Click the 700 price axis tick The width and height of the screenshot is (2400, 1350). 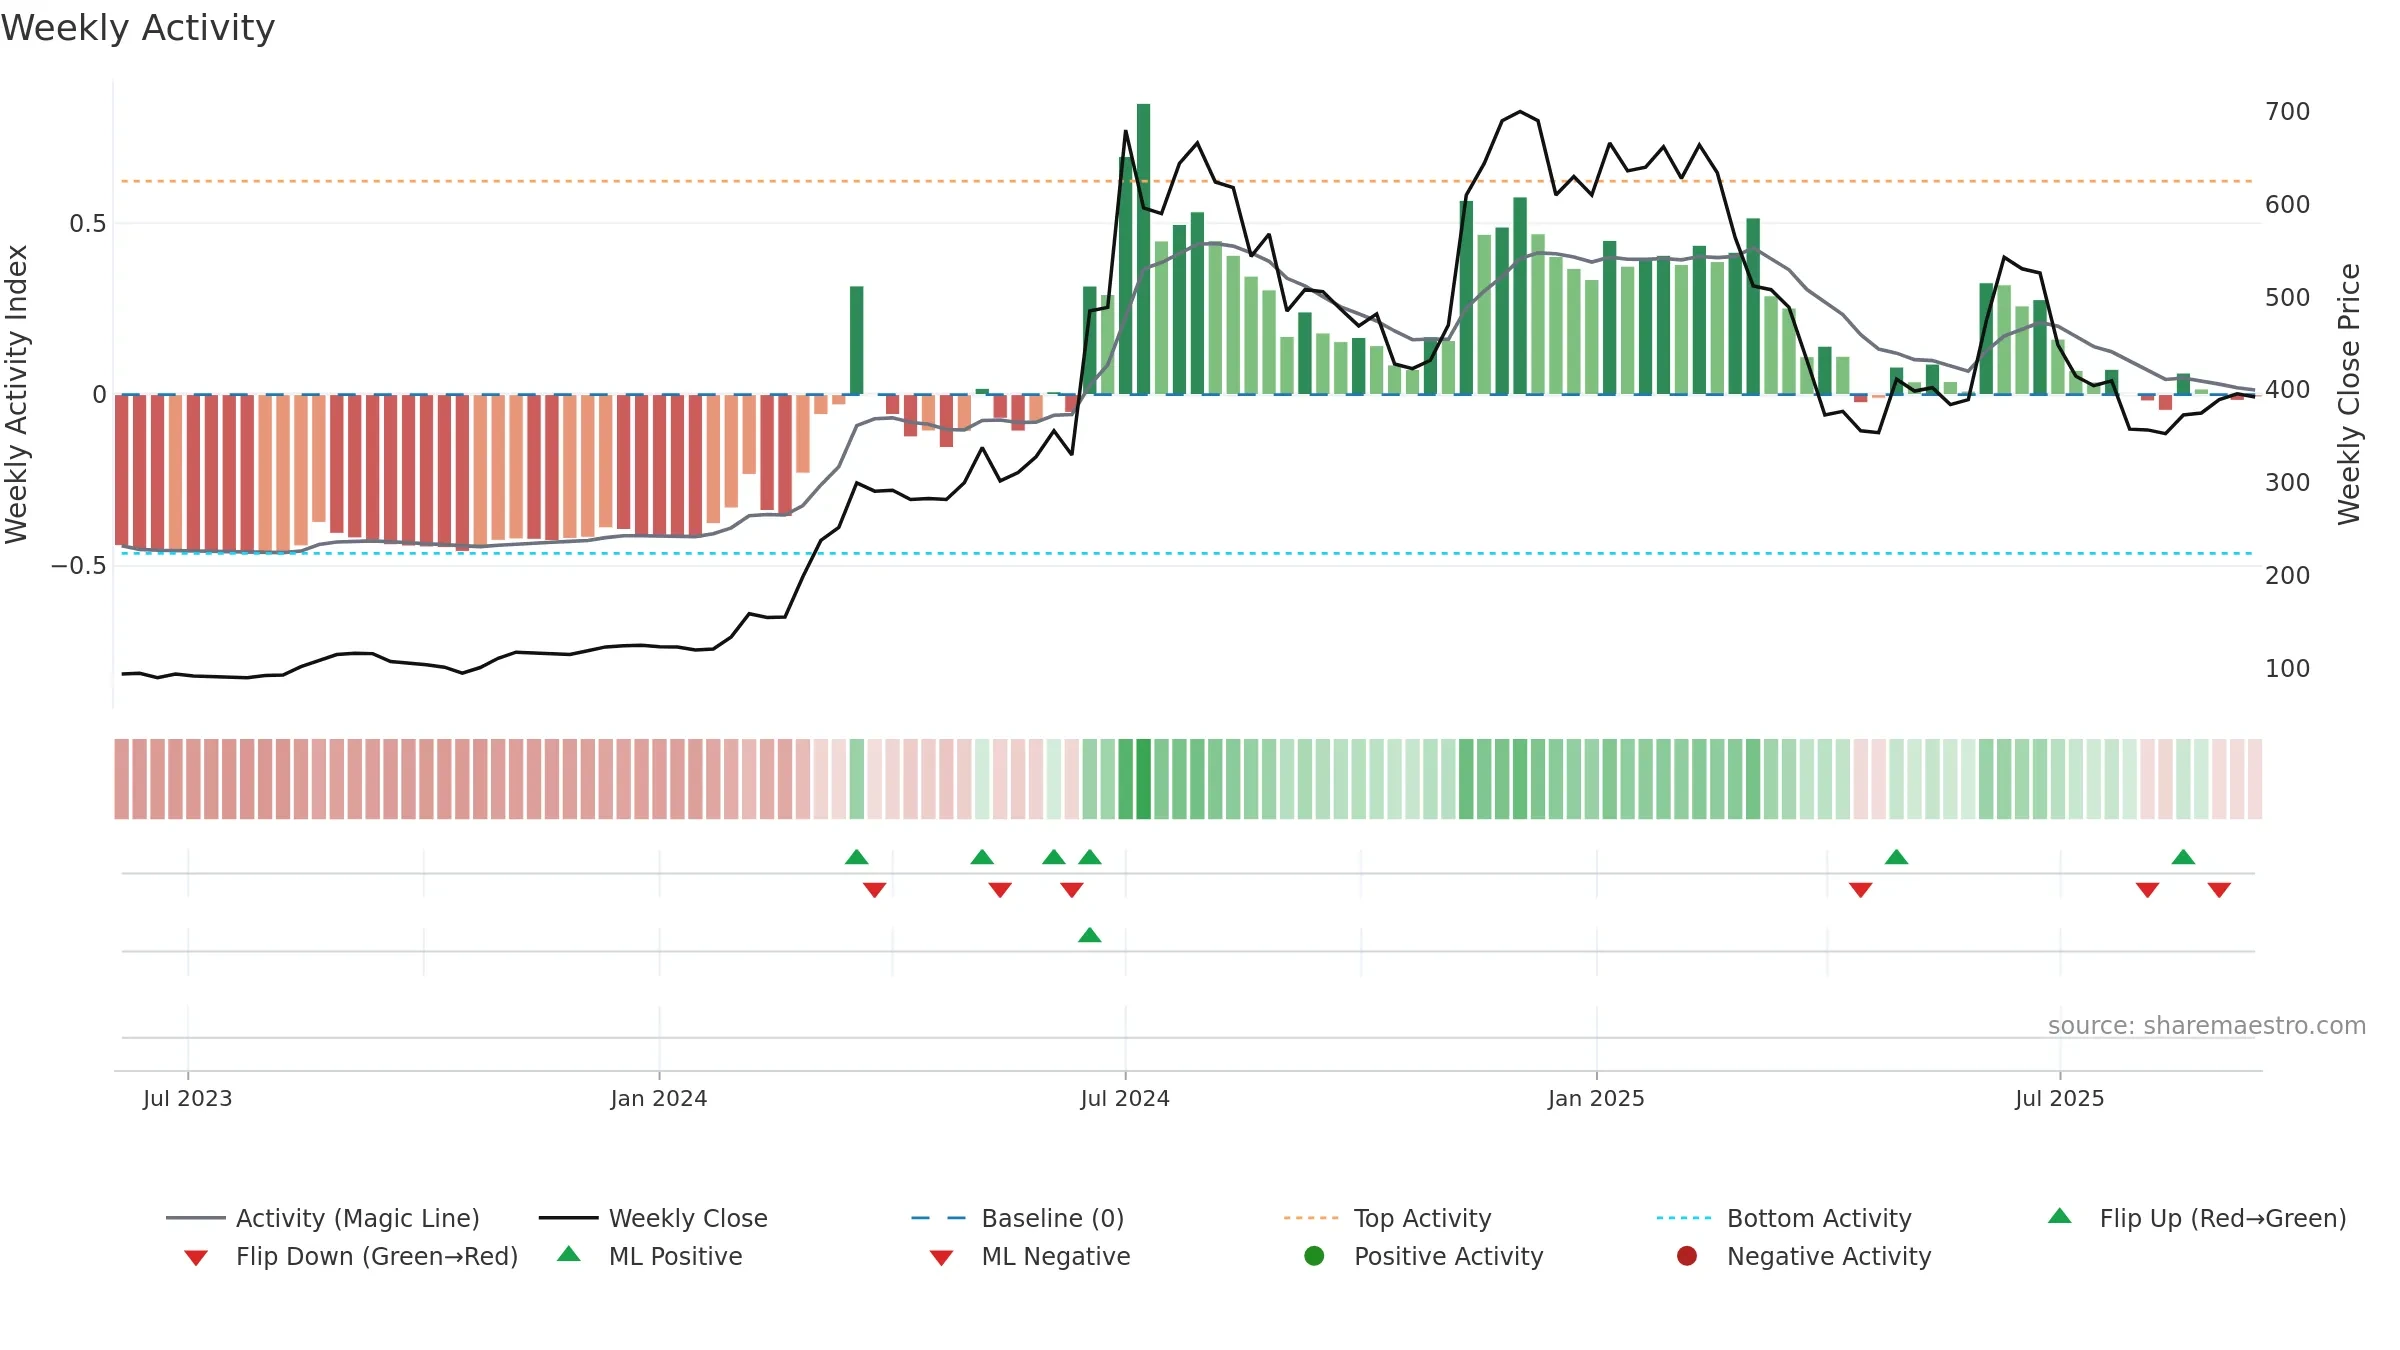point(2288,112)
